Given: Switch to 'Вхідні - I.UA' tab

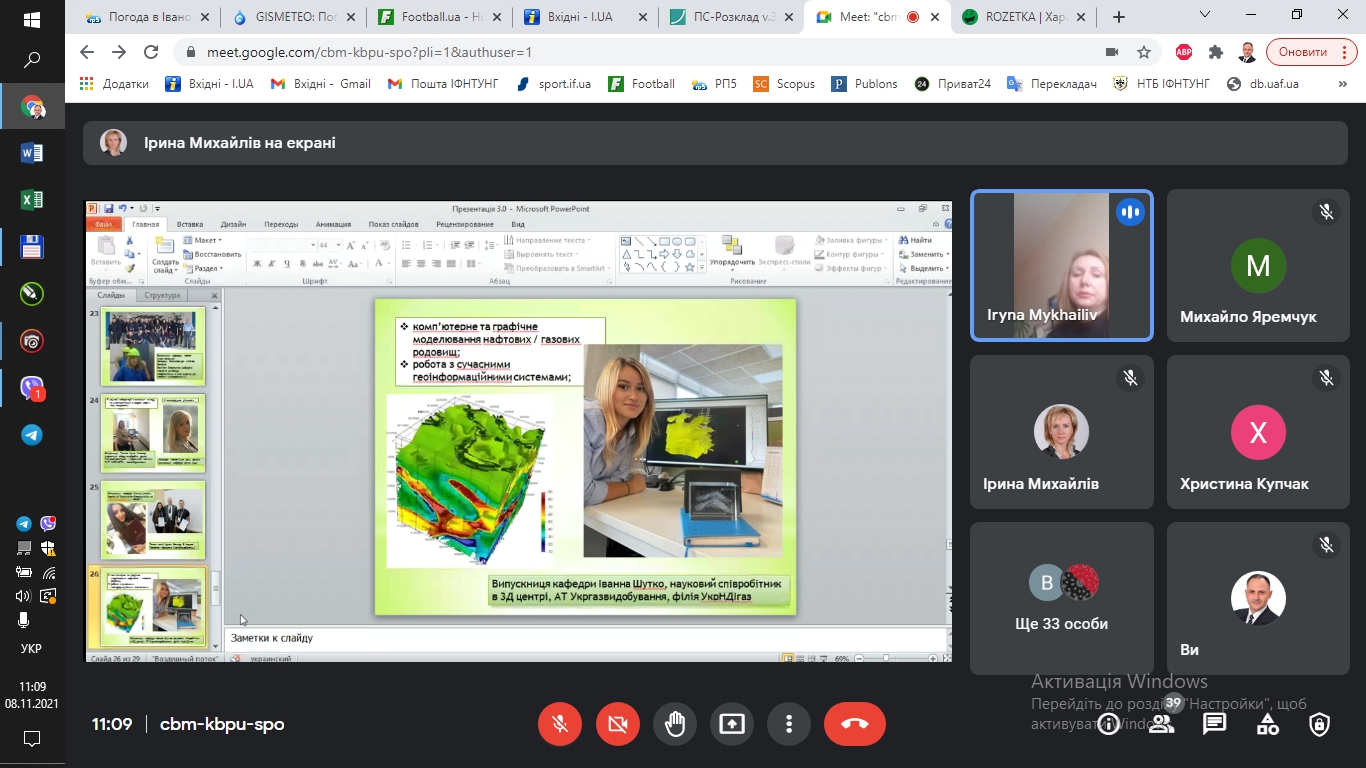Looking at the screenshot, I should [584, 17].
